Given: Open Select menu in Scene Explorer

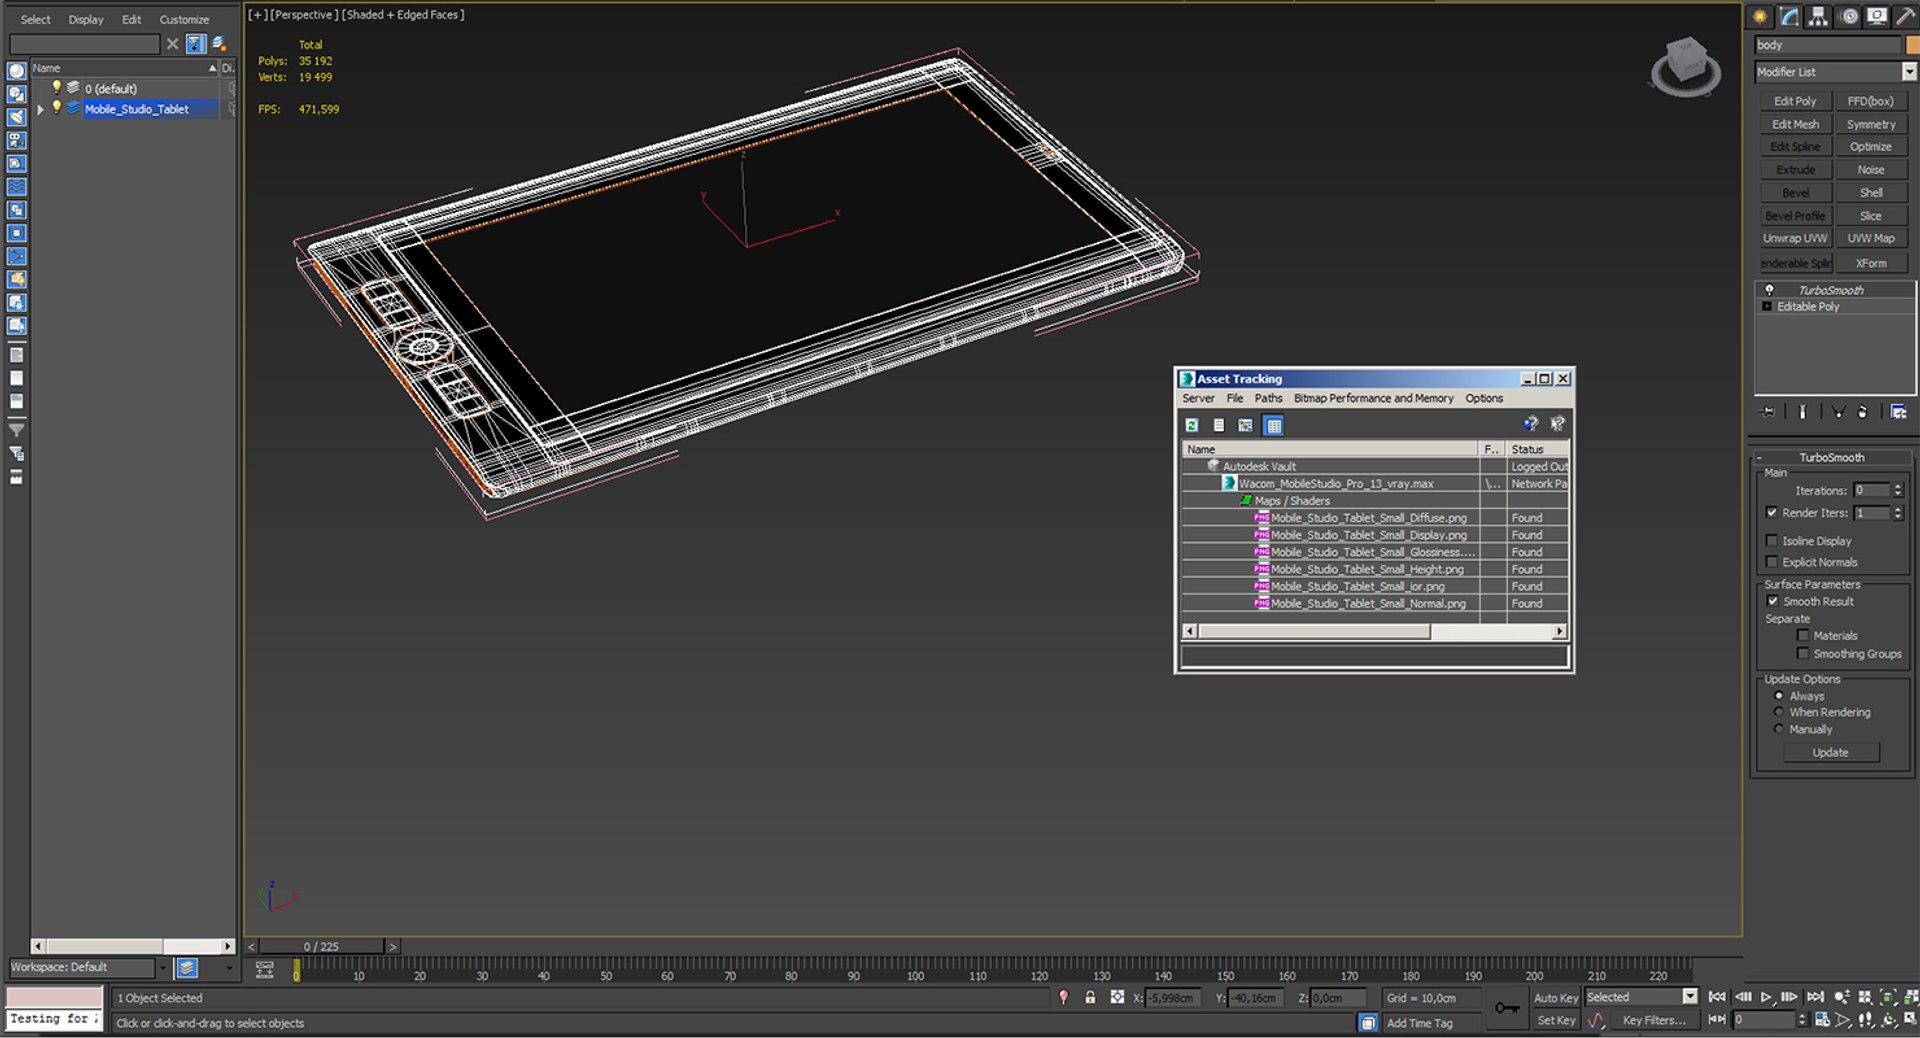Looking at the screenshot, I should pos(35,19).
